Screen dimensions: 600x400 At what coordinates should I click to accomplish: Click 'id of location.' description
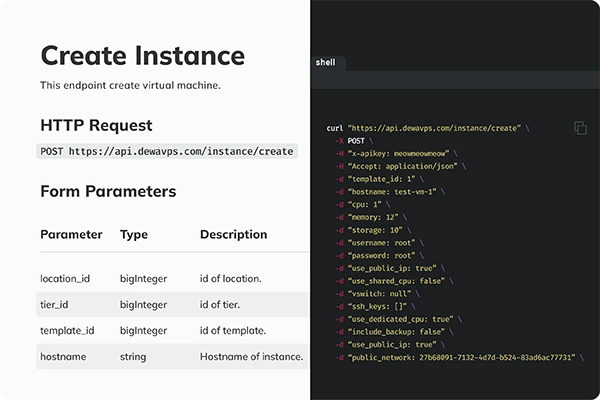[x=231, y=279]
